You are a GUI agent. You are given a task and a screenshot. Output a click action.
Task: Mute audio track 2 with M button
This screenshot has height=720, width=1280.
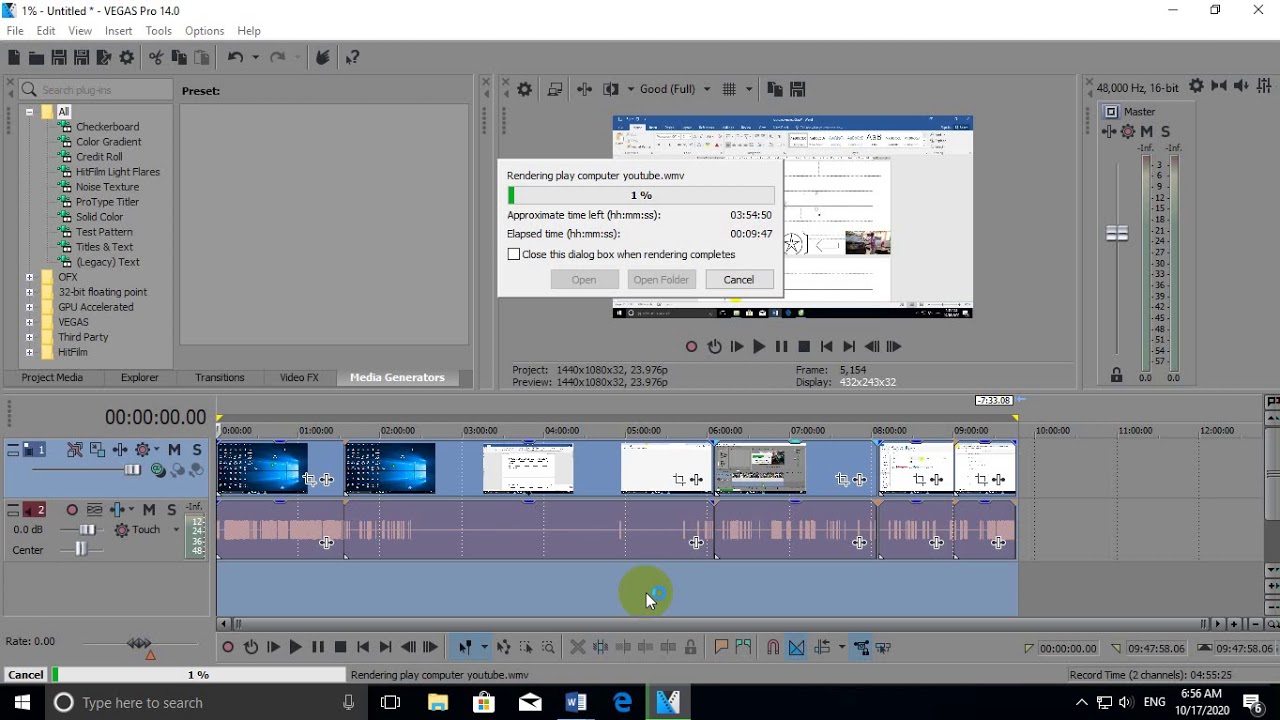(149, 510)
